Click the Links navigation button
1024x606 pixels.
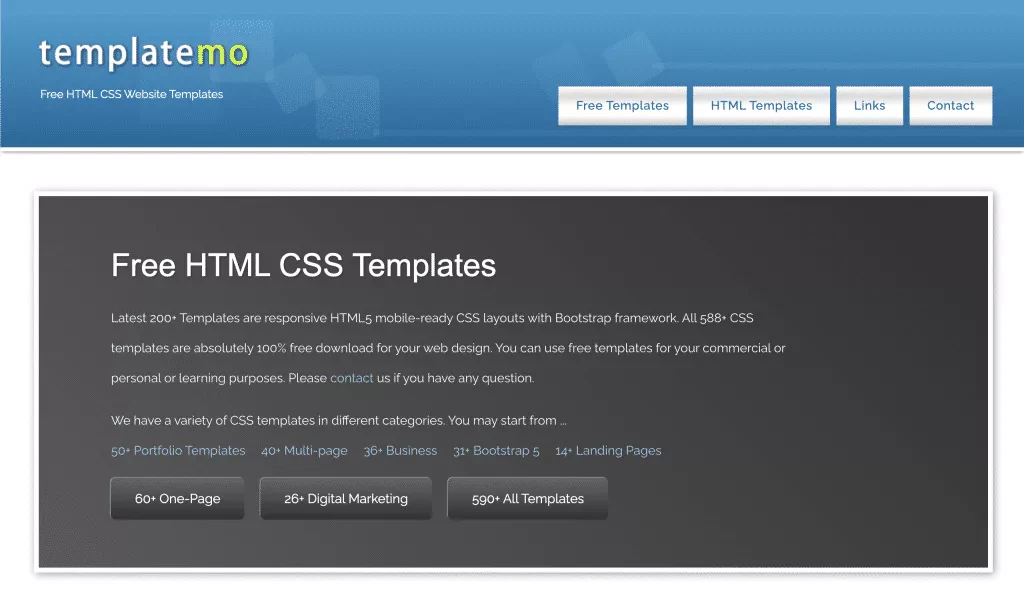click(869, 105)
